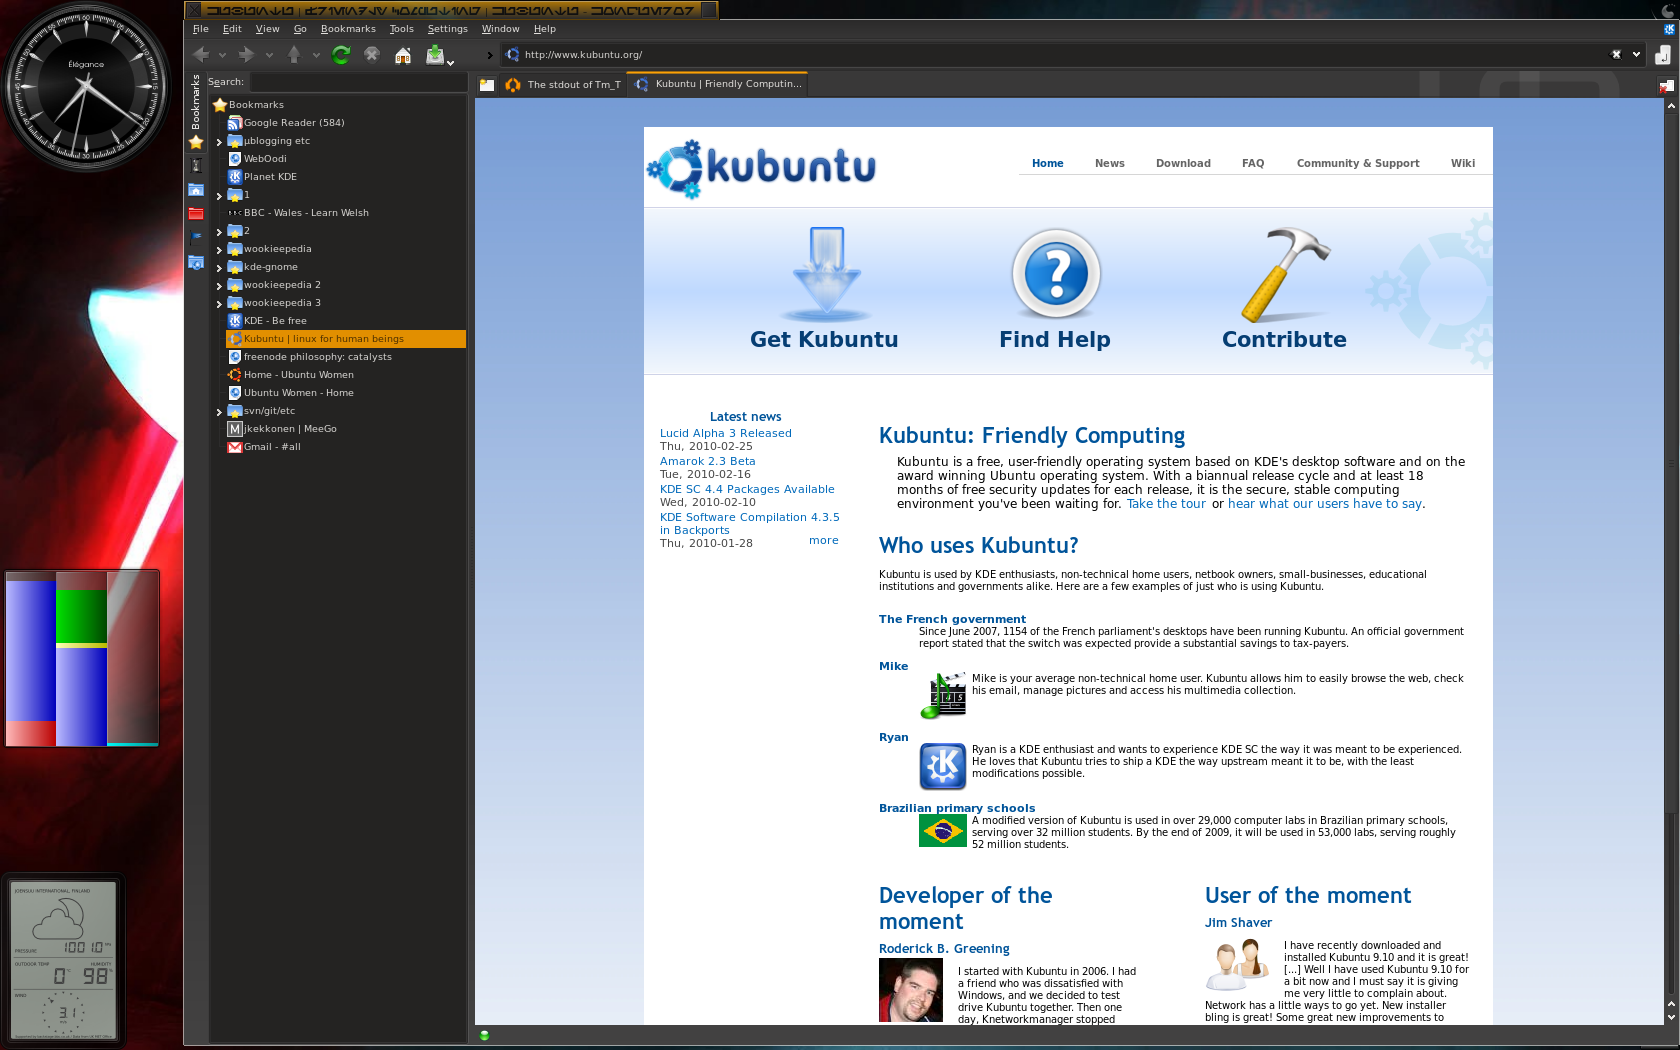Click the Forward arrow toolbar button
Viewport: 1680px width, 1050px height.
click(x=246, y=55)
